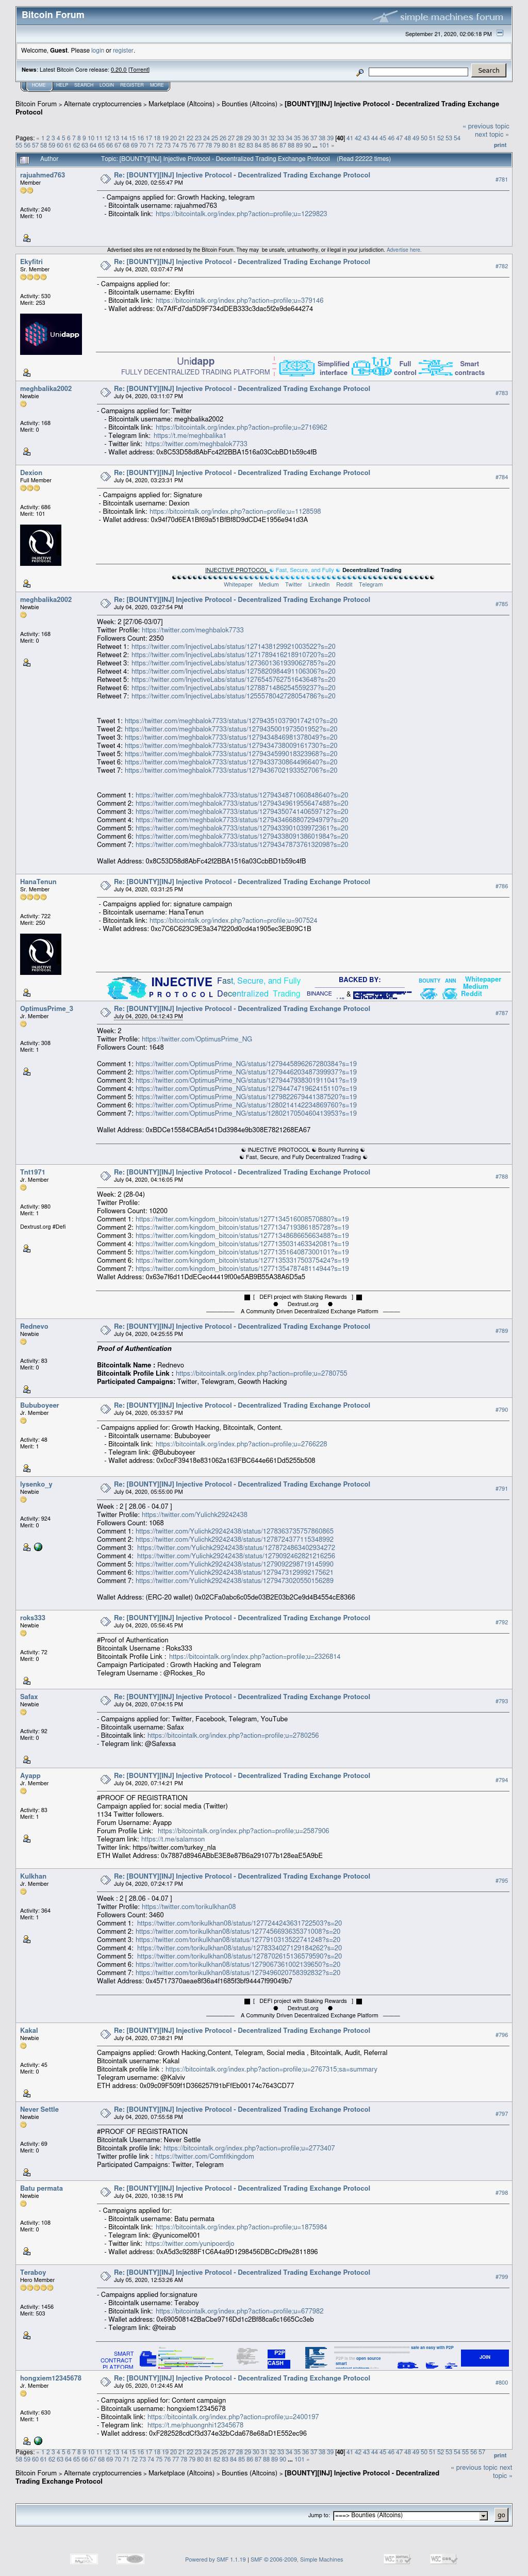This screenshot has width=528, height=2576.
Task: Open the SEARCH menu item
Action: point(83,85)
